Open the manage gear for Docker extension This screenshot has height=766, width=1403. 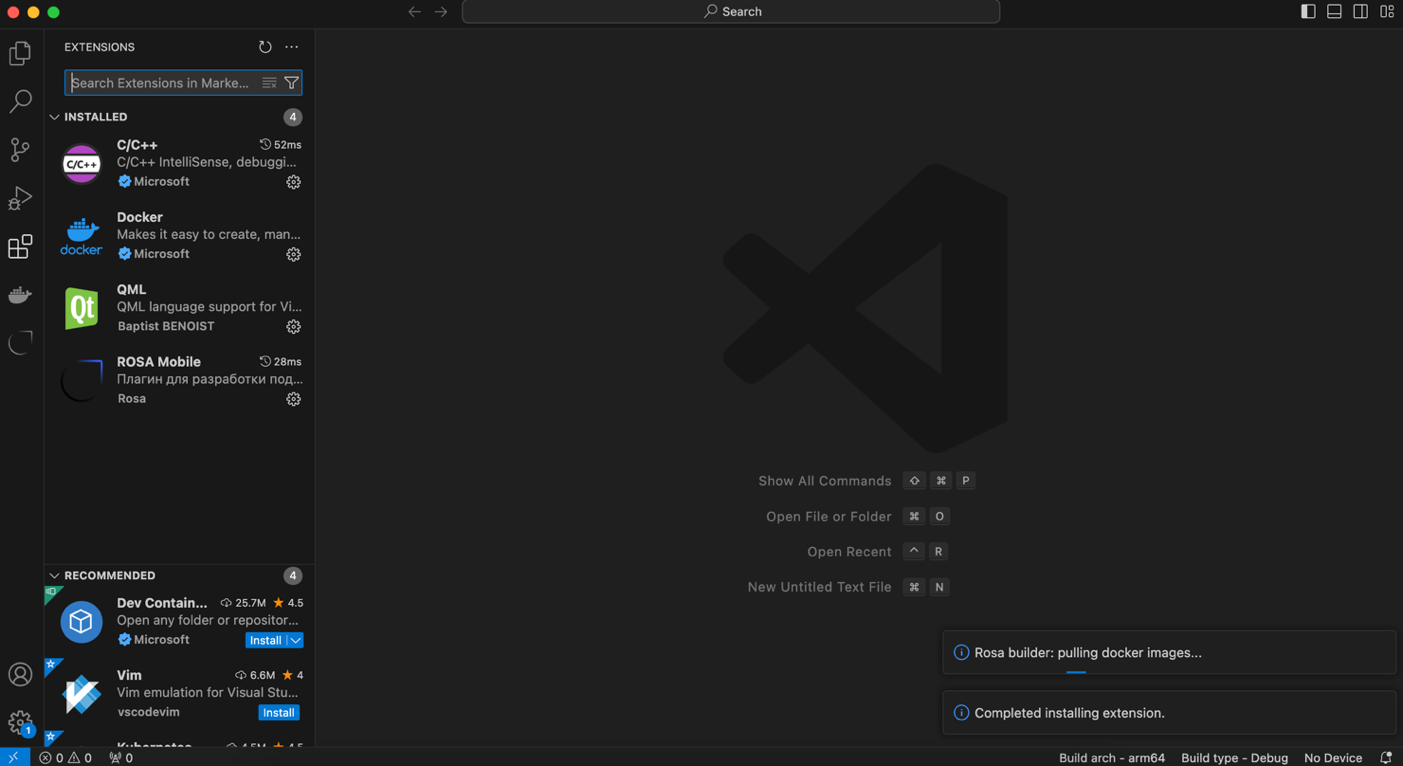click(x=293, y=254)
